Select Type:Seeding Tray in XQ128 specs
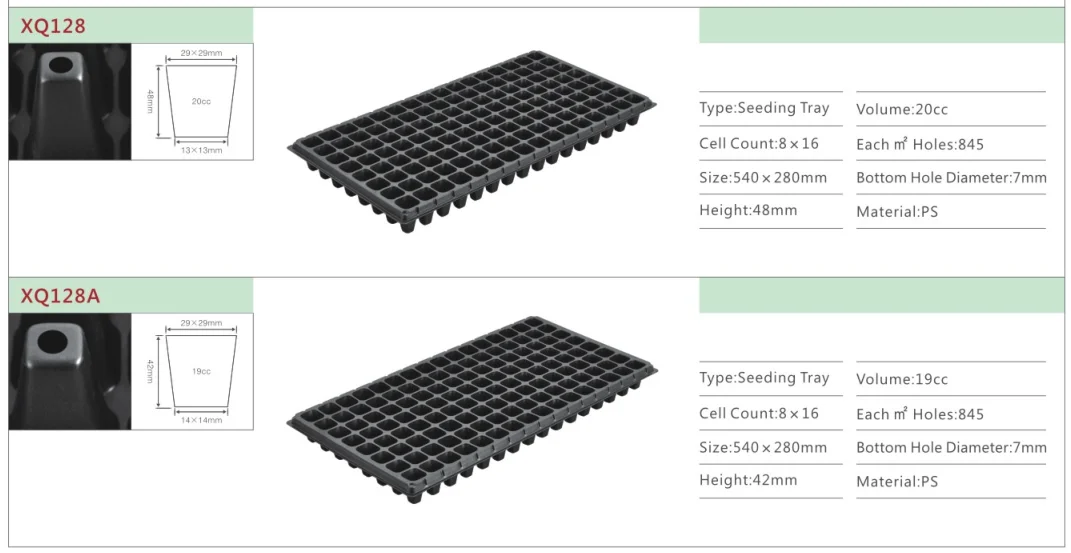 pyautogui.click(x=770, y=108)
